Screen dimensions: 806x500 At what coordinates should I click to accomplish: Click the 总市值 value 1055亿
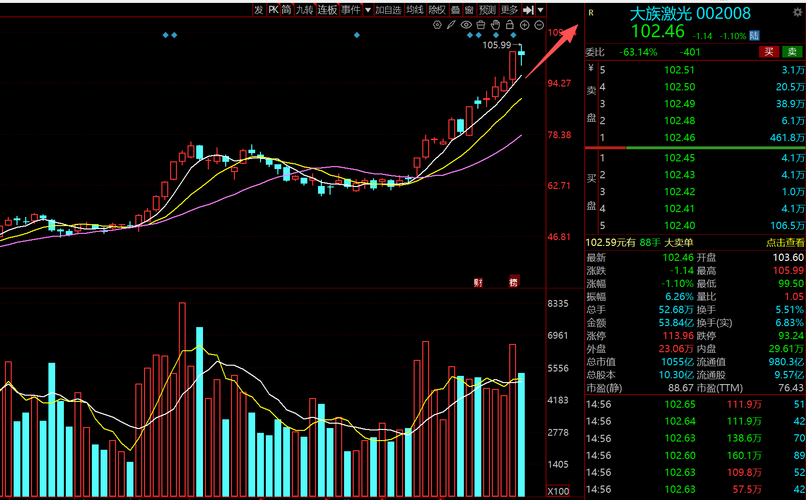(x=677, y=362)
